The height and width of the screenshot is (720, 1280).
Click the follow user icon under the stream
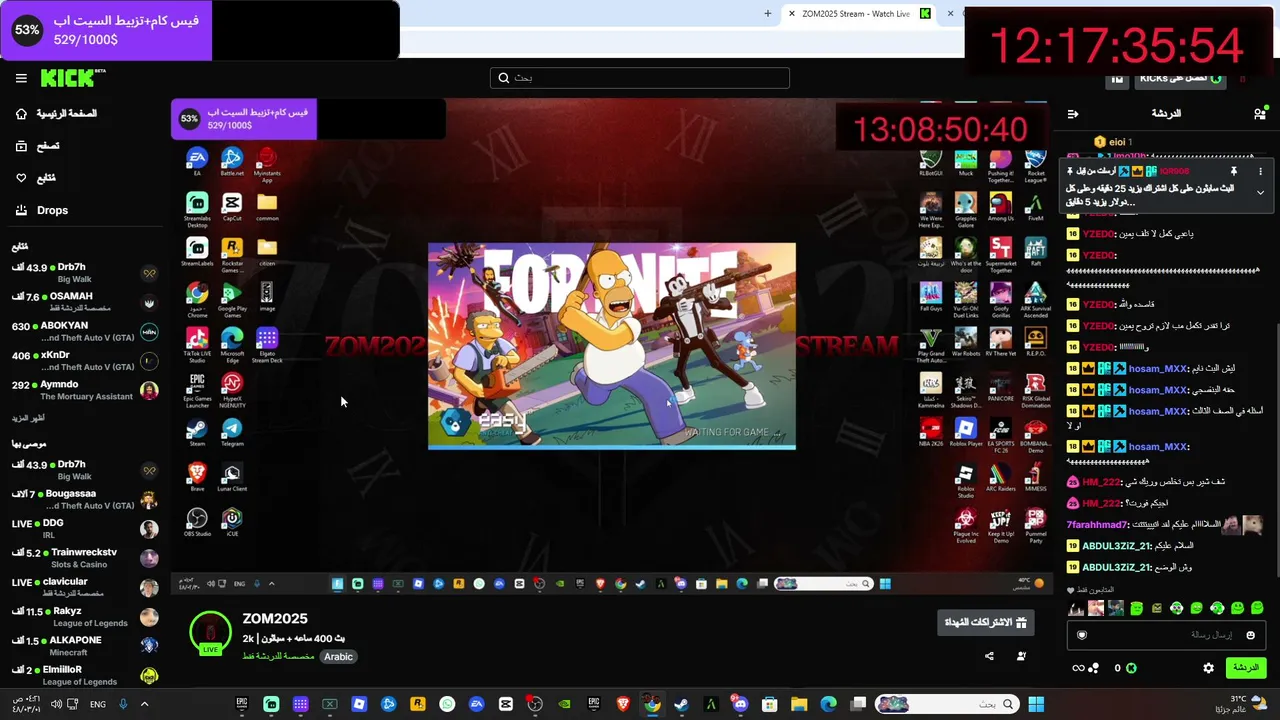click(1021, 657)
